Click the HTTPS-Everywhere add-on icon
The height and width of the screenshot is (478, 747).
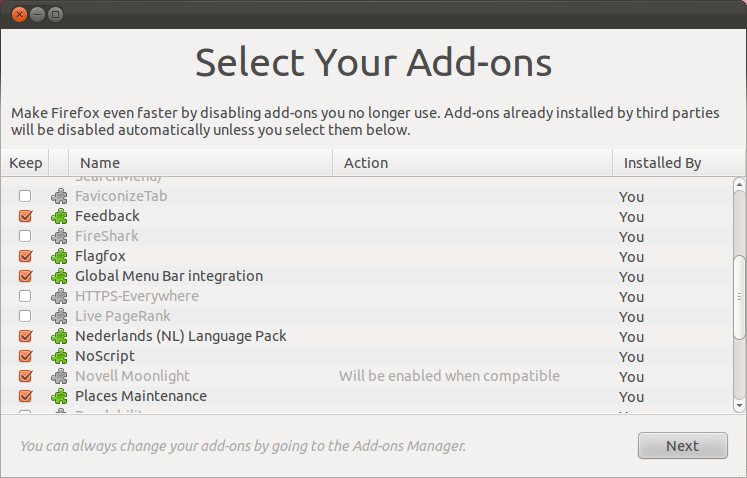(x=59, y=296)
